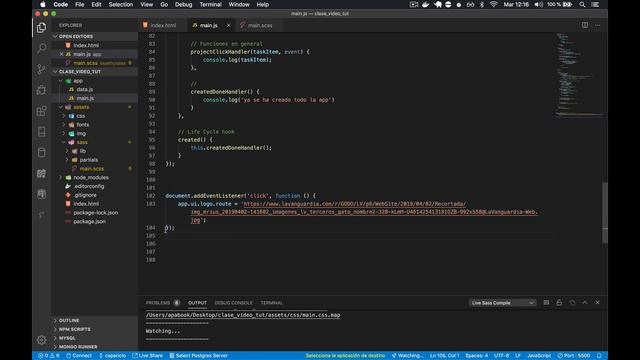Viewport: 640px width, 360px height.
Task: Change UTF-8 file encoding
Action: (502, 356)
